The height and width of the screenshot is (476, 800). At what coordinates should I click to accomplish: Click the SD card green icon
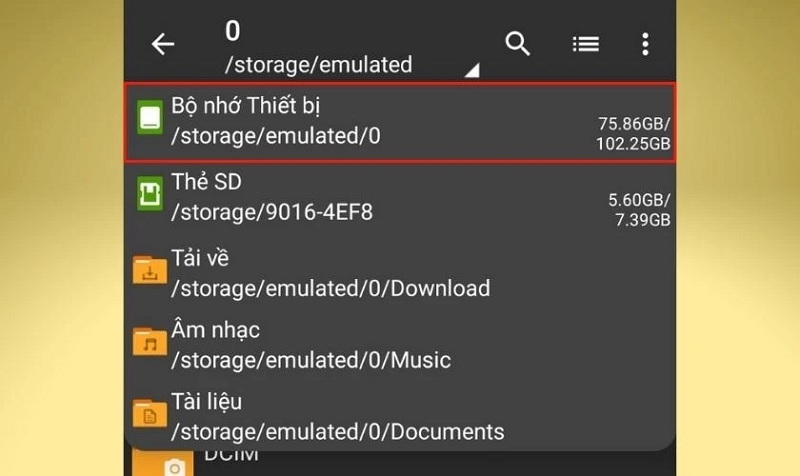coord(149,195)
